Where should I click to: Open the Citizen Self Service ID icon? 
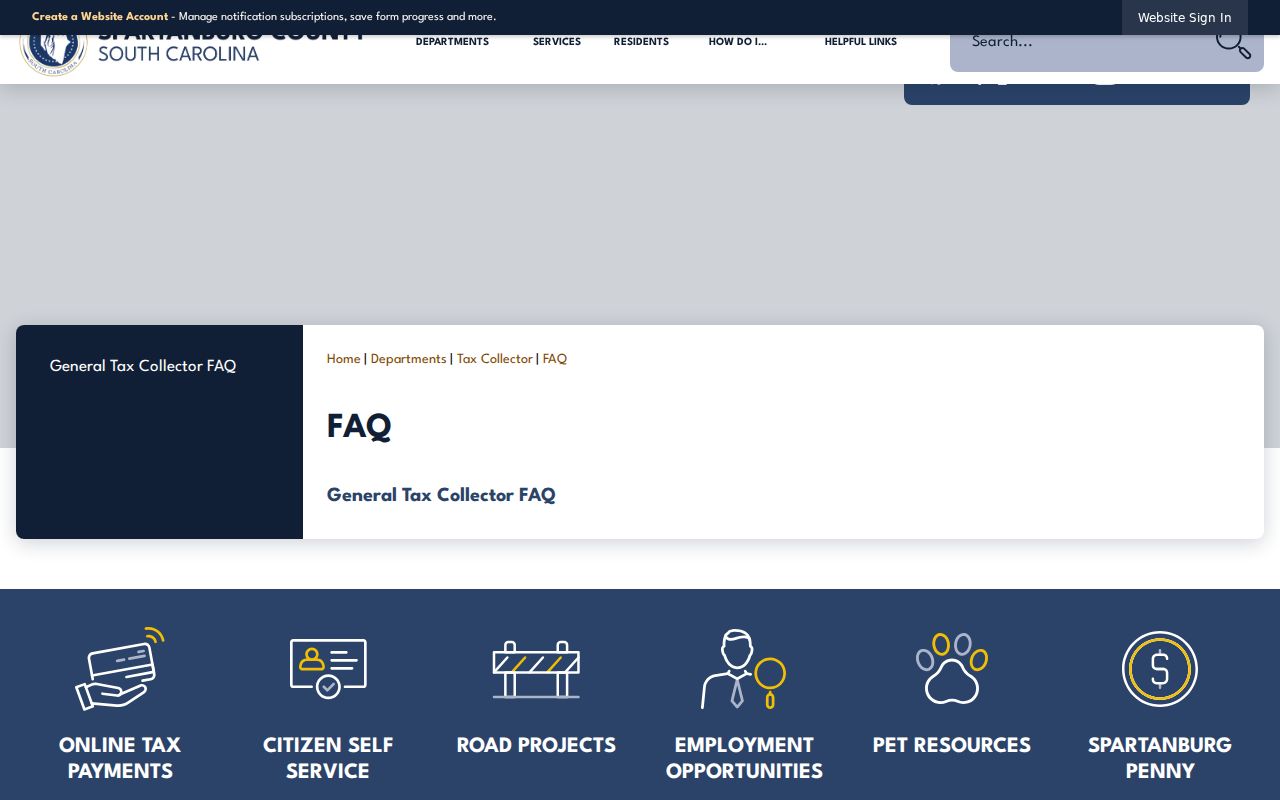(x=328, y=669)
